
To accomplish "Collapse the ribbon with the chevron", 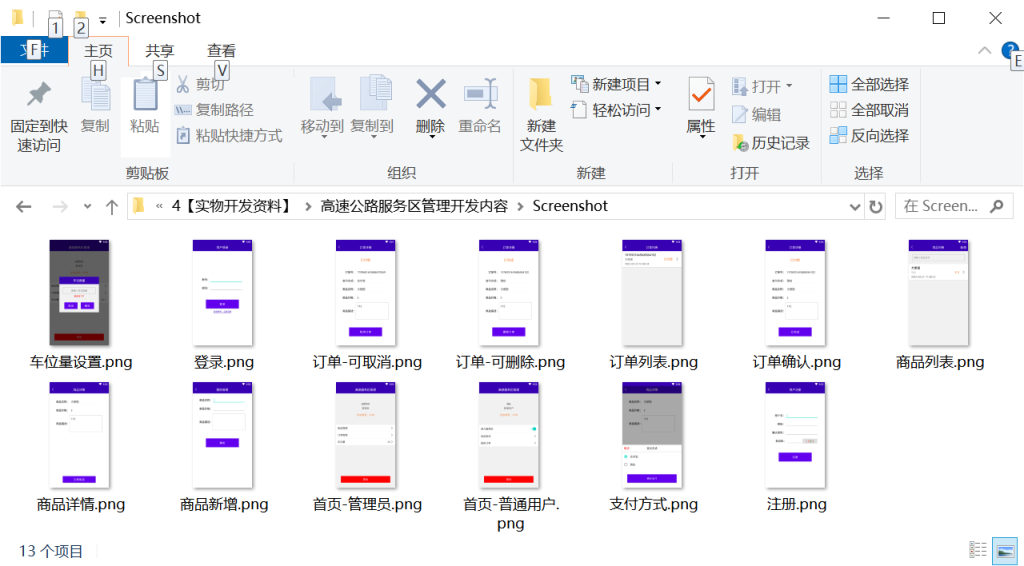I will 984,50.
